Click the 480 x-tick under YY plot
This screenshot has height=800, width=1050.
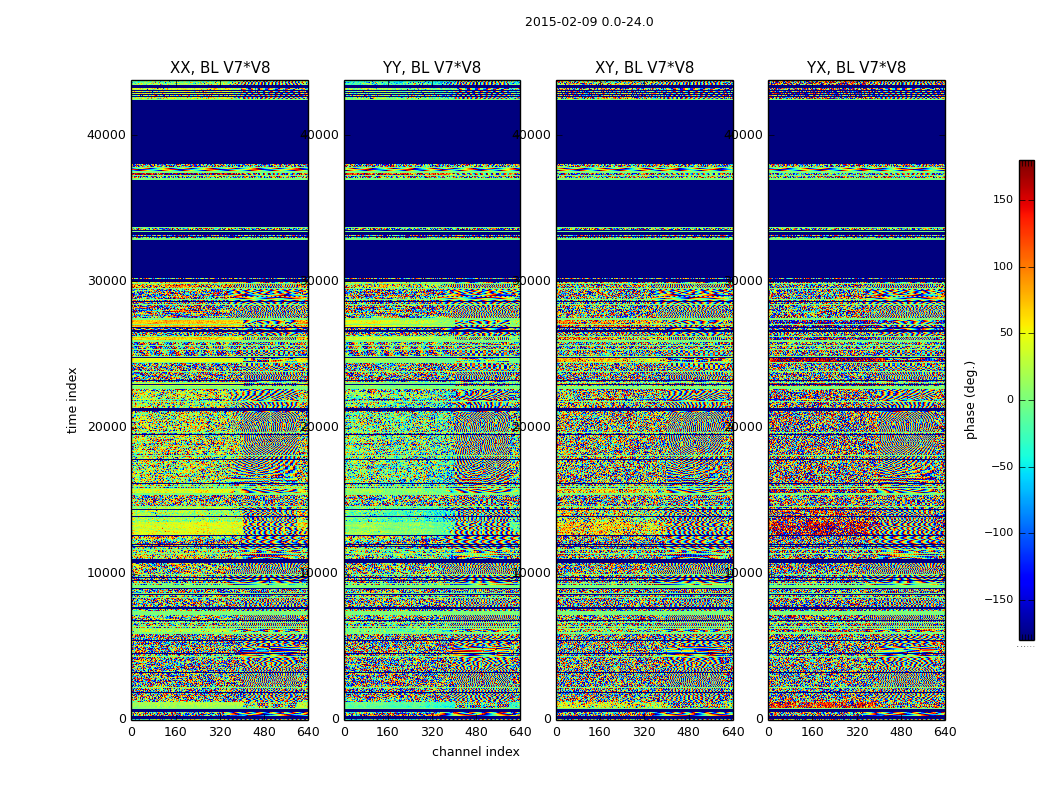coord(476,732)
